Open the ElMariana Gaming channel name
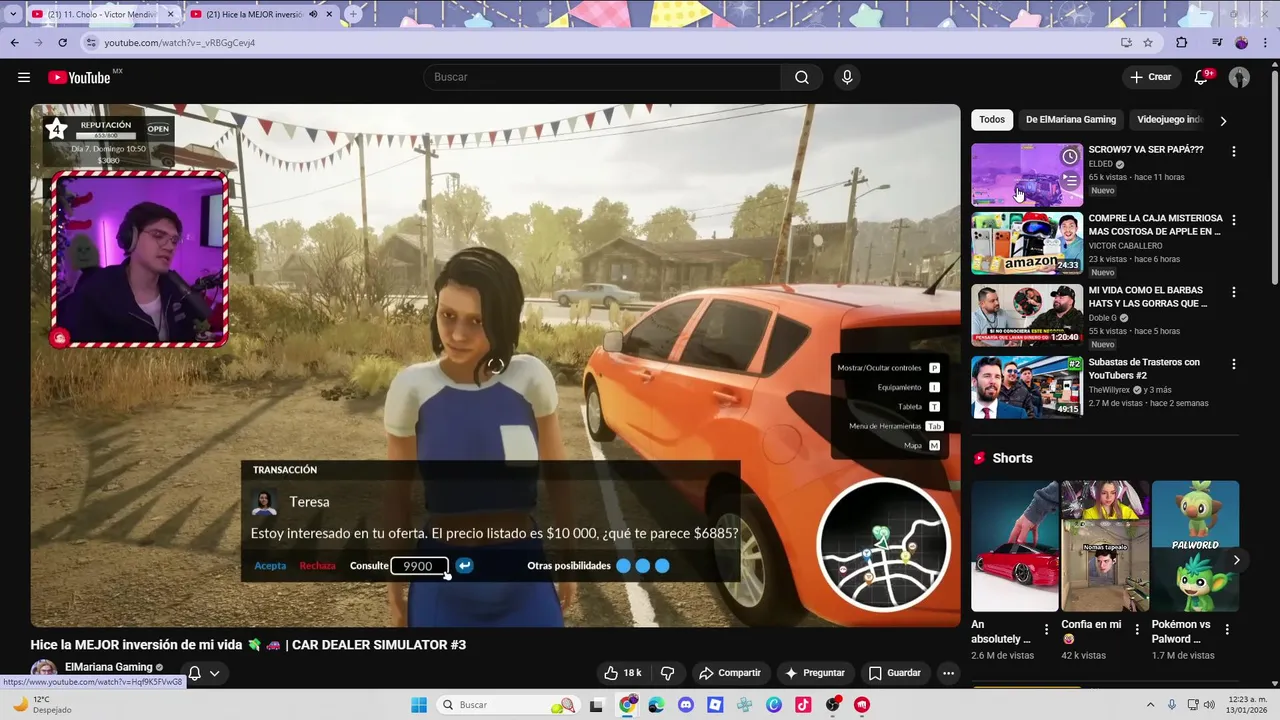 109,667
